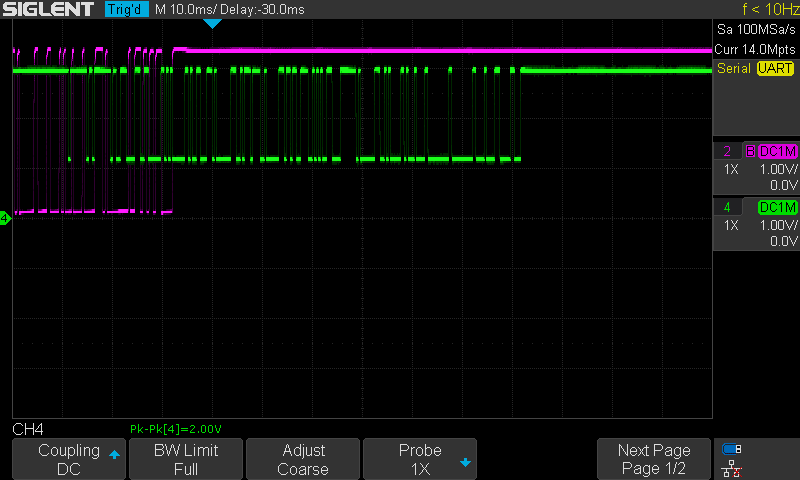800x480 pixels.
Task: Click the blue arrow on Coupling softkey
Action: 114,454
